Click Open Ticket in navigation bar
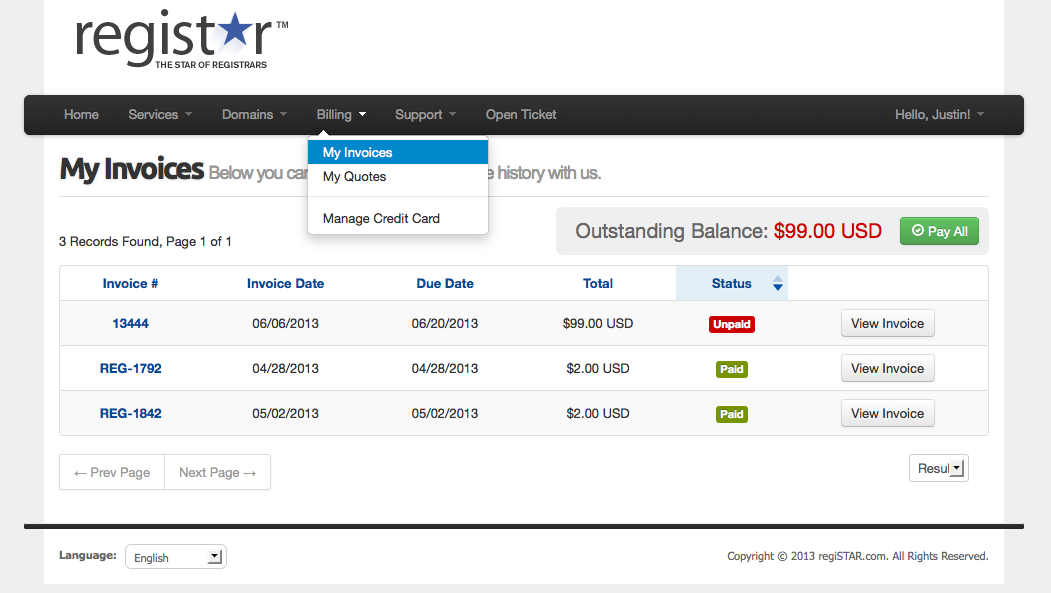This screenshot has height=593, width=1051. click(521, 115)
